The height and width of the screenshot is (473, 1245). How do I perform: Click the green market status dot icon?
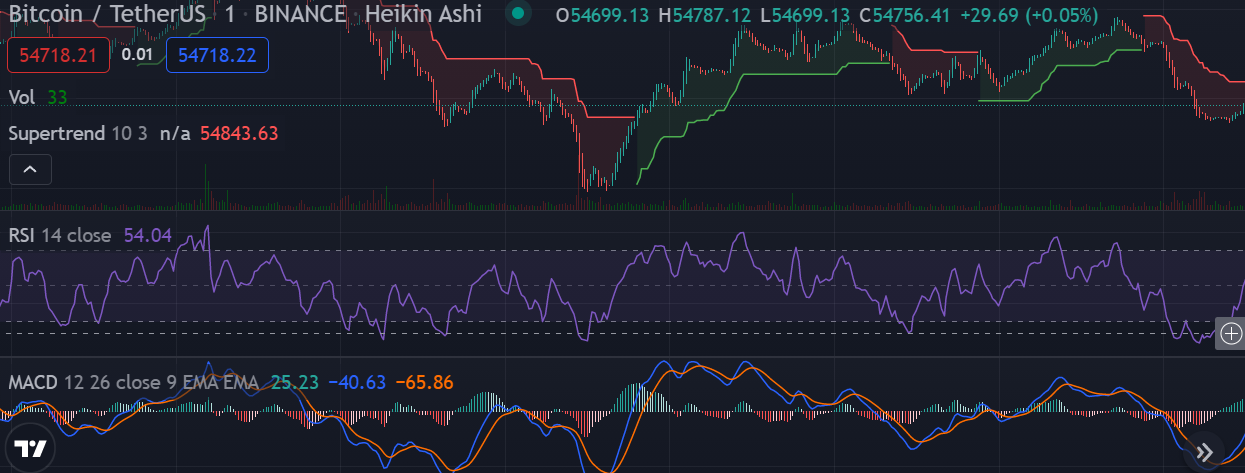(x=517, y=14)
